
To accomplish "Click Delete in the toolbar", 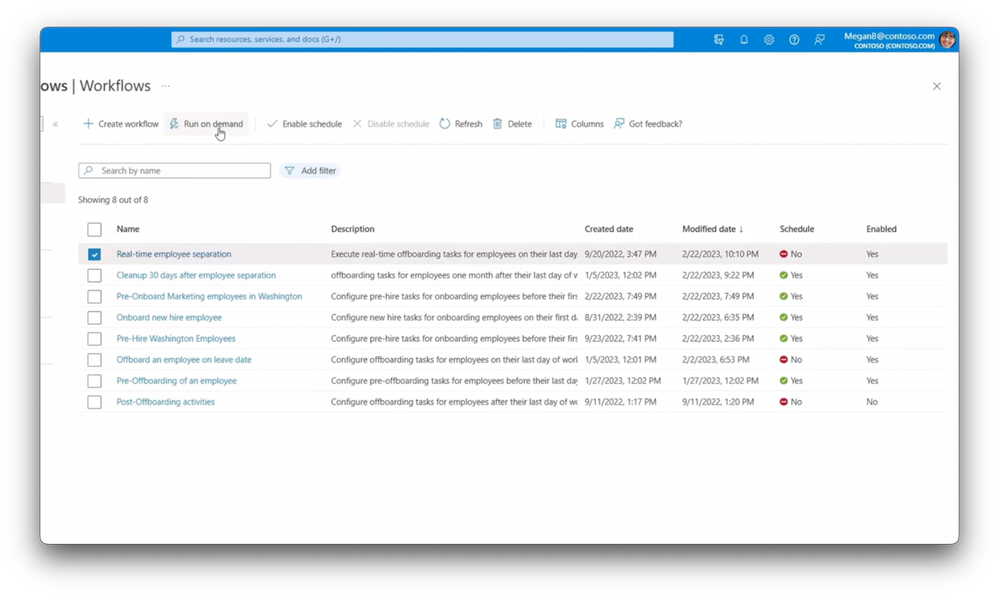I will (512, 124).
